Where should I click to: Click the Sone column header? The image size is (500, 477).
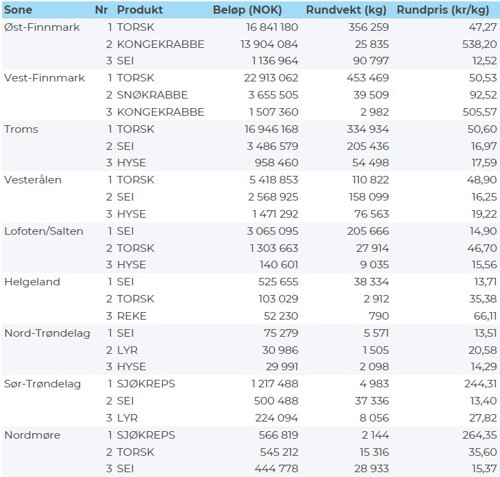point(18,10)
